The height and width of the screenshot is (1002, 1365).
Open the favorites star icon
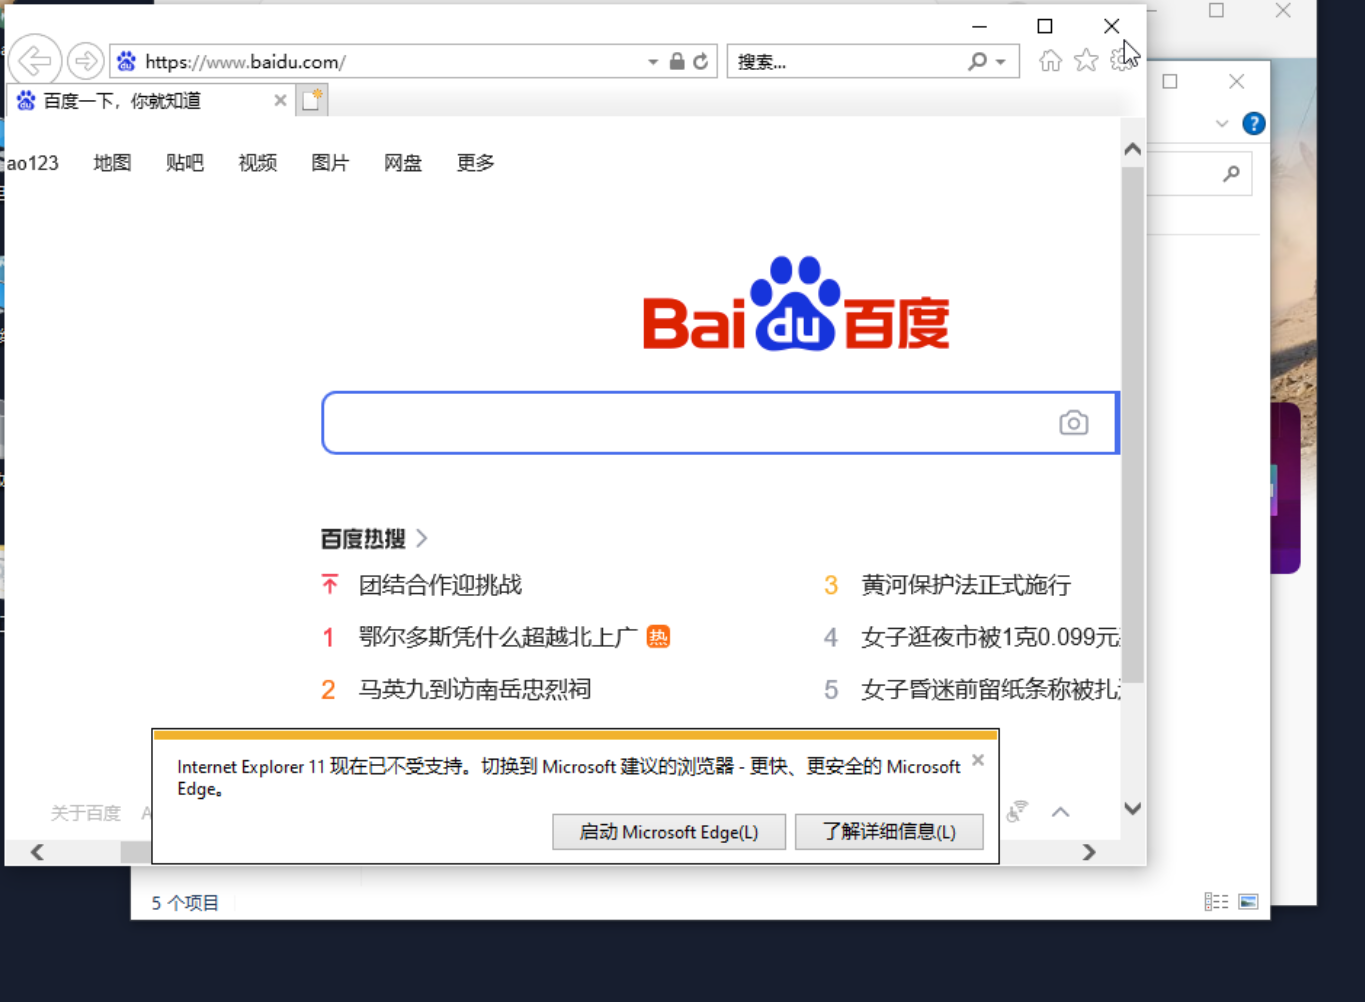pyautogui.click(x=1086, y=61)
